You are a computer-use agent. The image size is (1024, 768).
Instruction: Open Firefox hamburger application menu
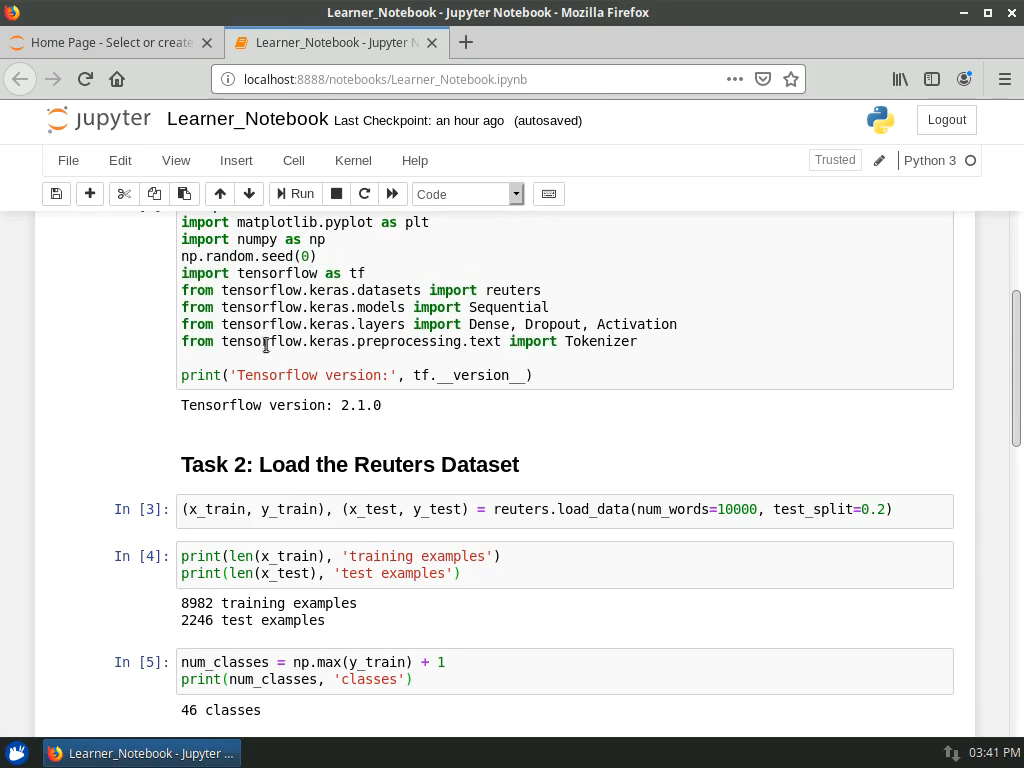tap(1004, 79)
